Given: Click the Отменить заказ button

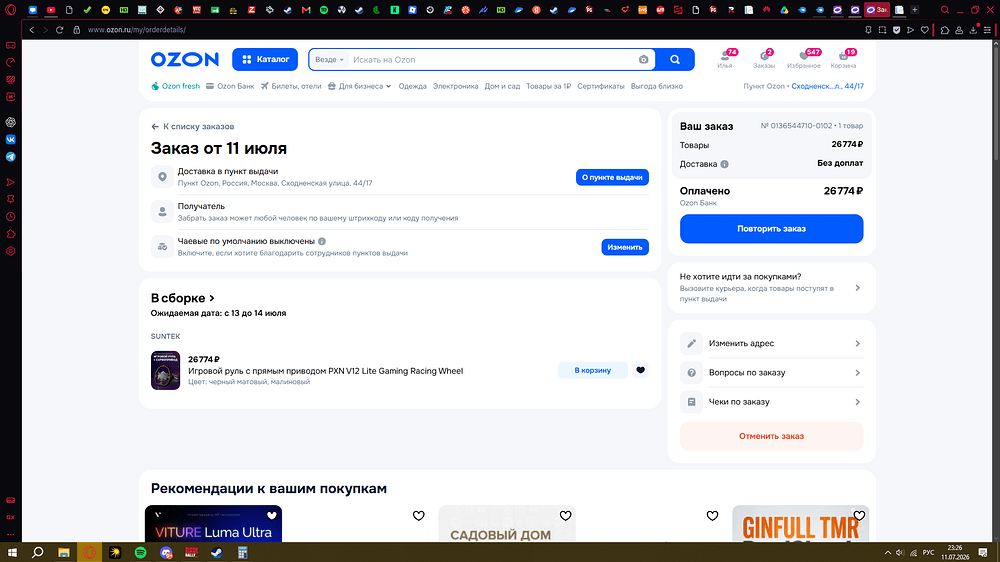Looking at the screenshot, I should 771,436.
